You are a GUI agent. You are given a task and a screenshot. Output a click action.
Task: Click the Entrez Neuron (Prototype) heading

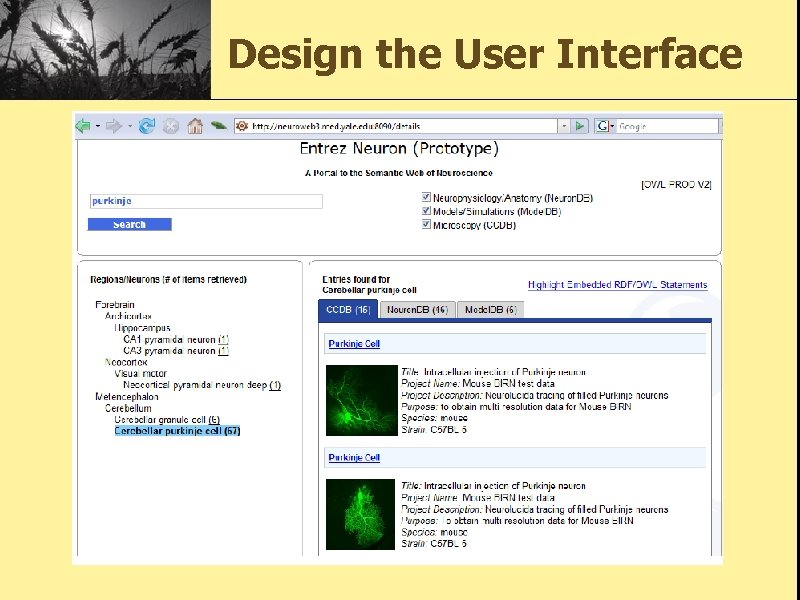coord(399,149)
